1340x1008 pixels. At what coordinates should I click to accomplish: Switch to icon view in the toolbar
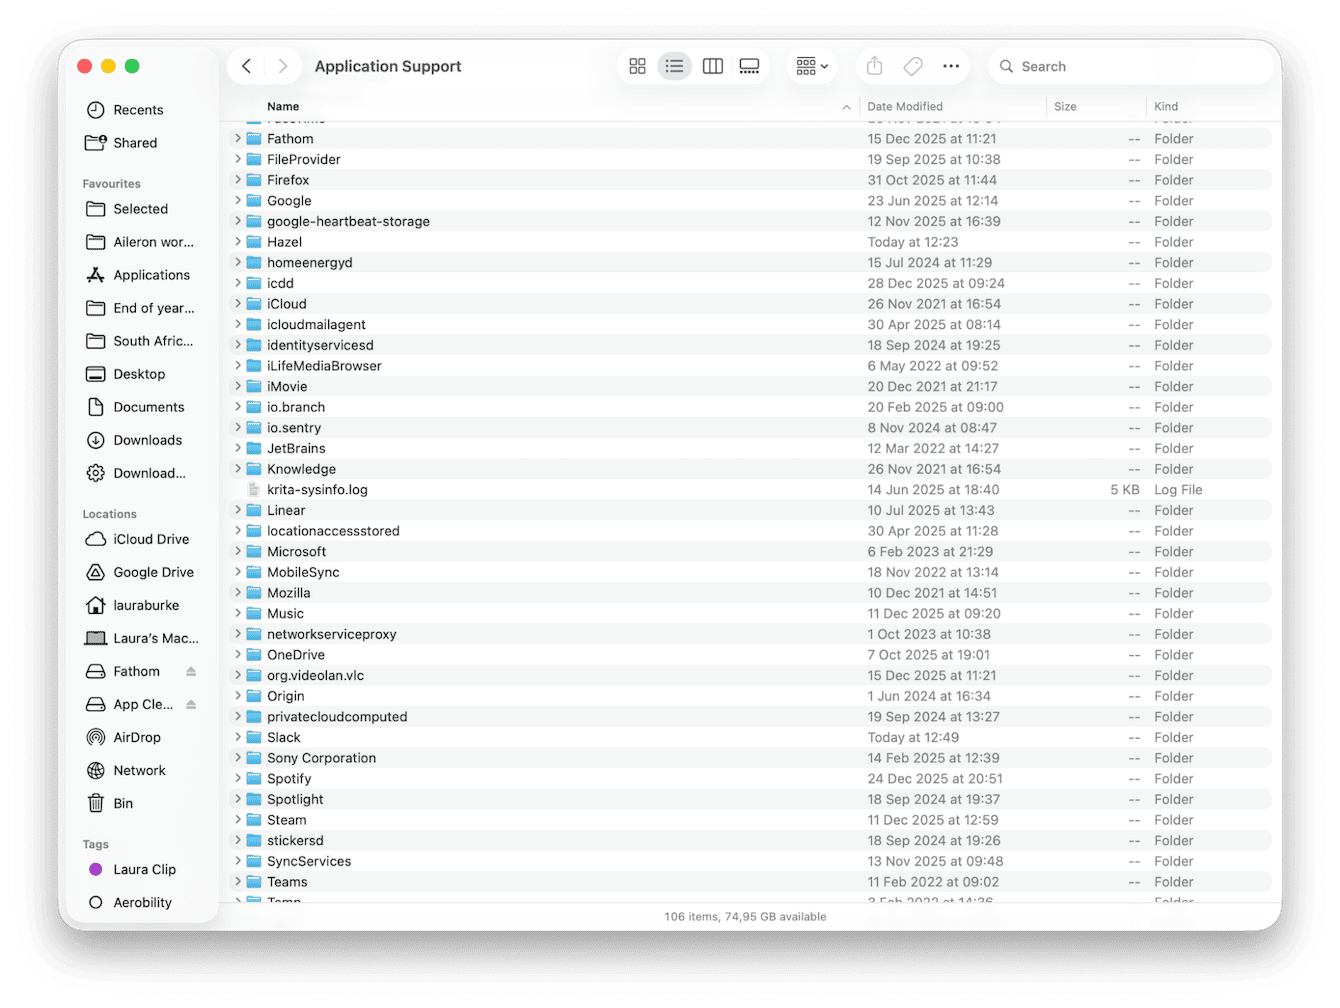coord(637,65)
